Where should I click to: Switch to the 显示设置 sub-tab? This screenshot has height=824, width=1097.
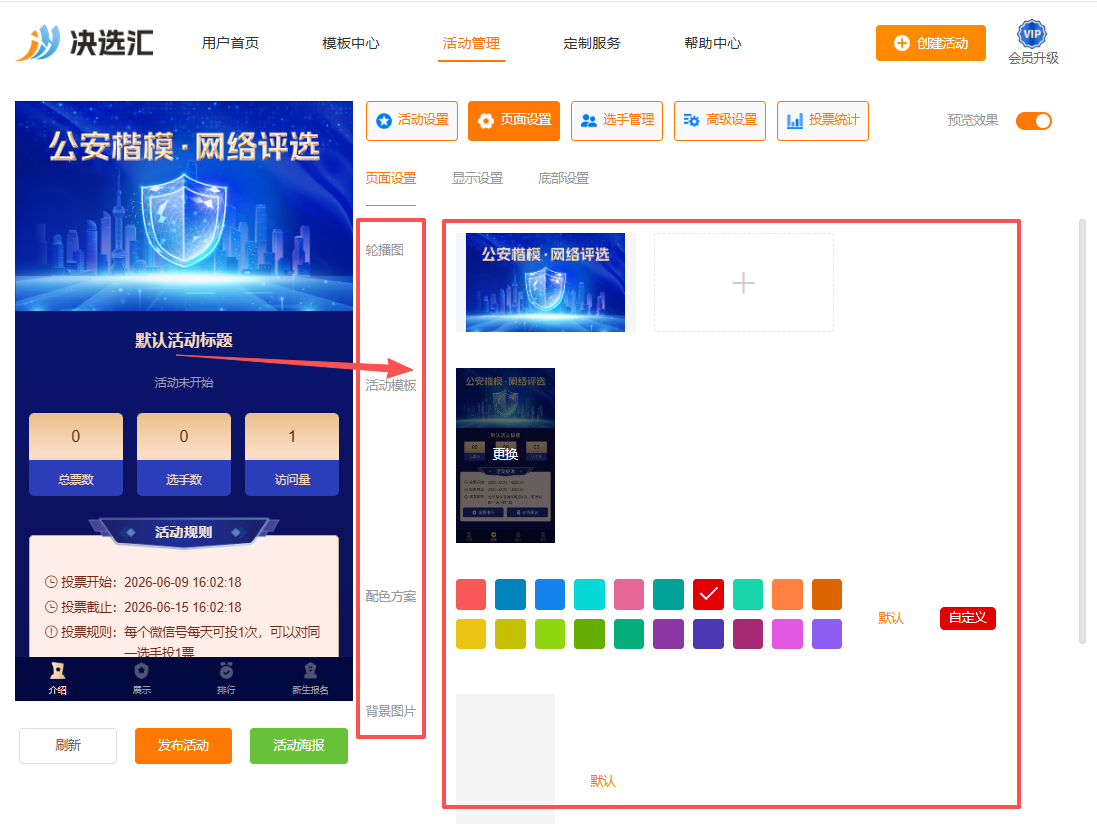477,178
